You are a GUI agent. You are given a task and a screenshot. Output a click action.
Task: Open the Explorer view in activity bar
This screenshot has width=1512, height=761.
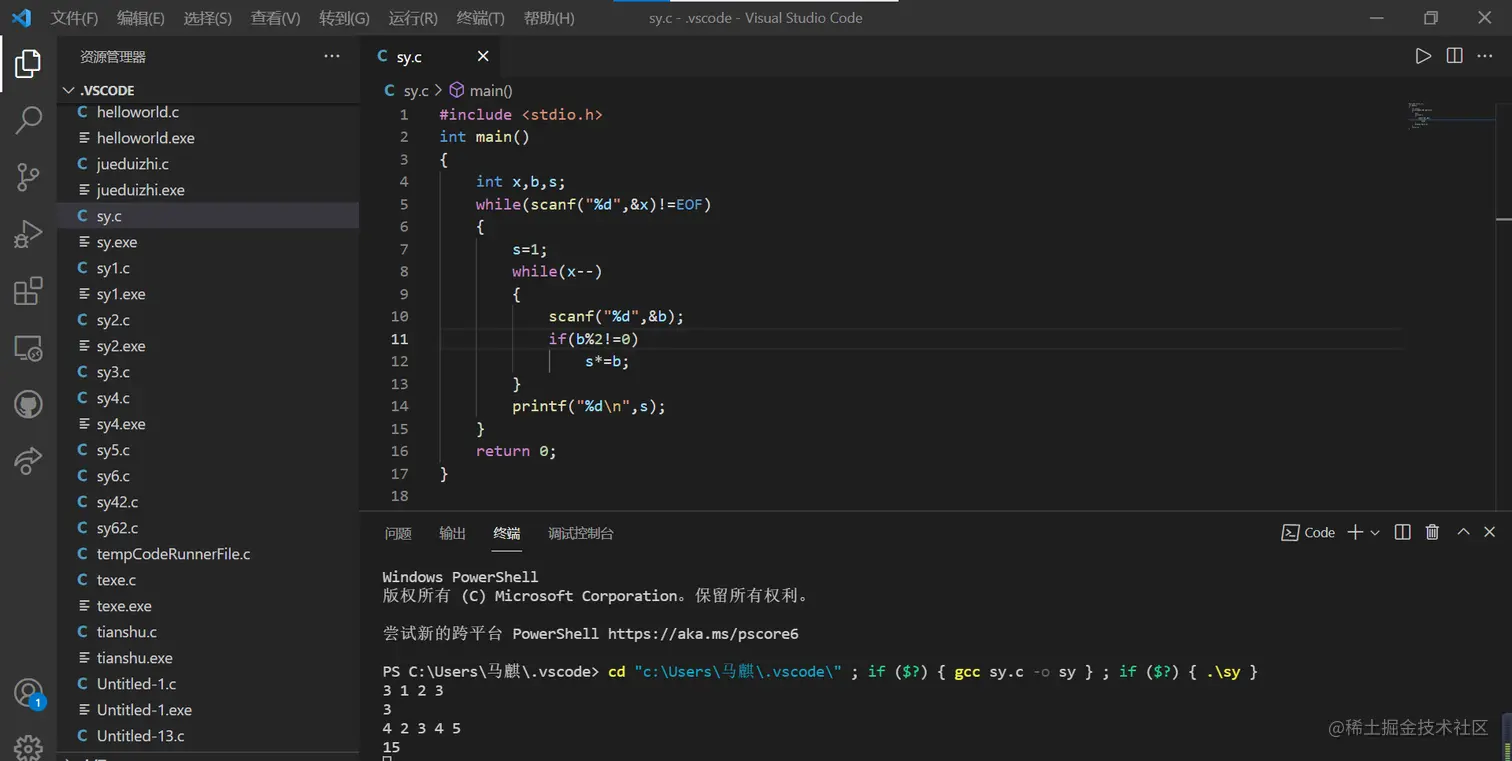tap(28, 64)
